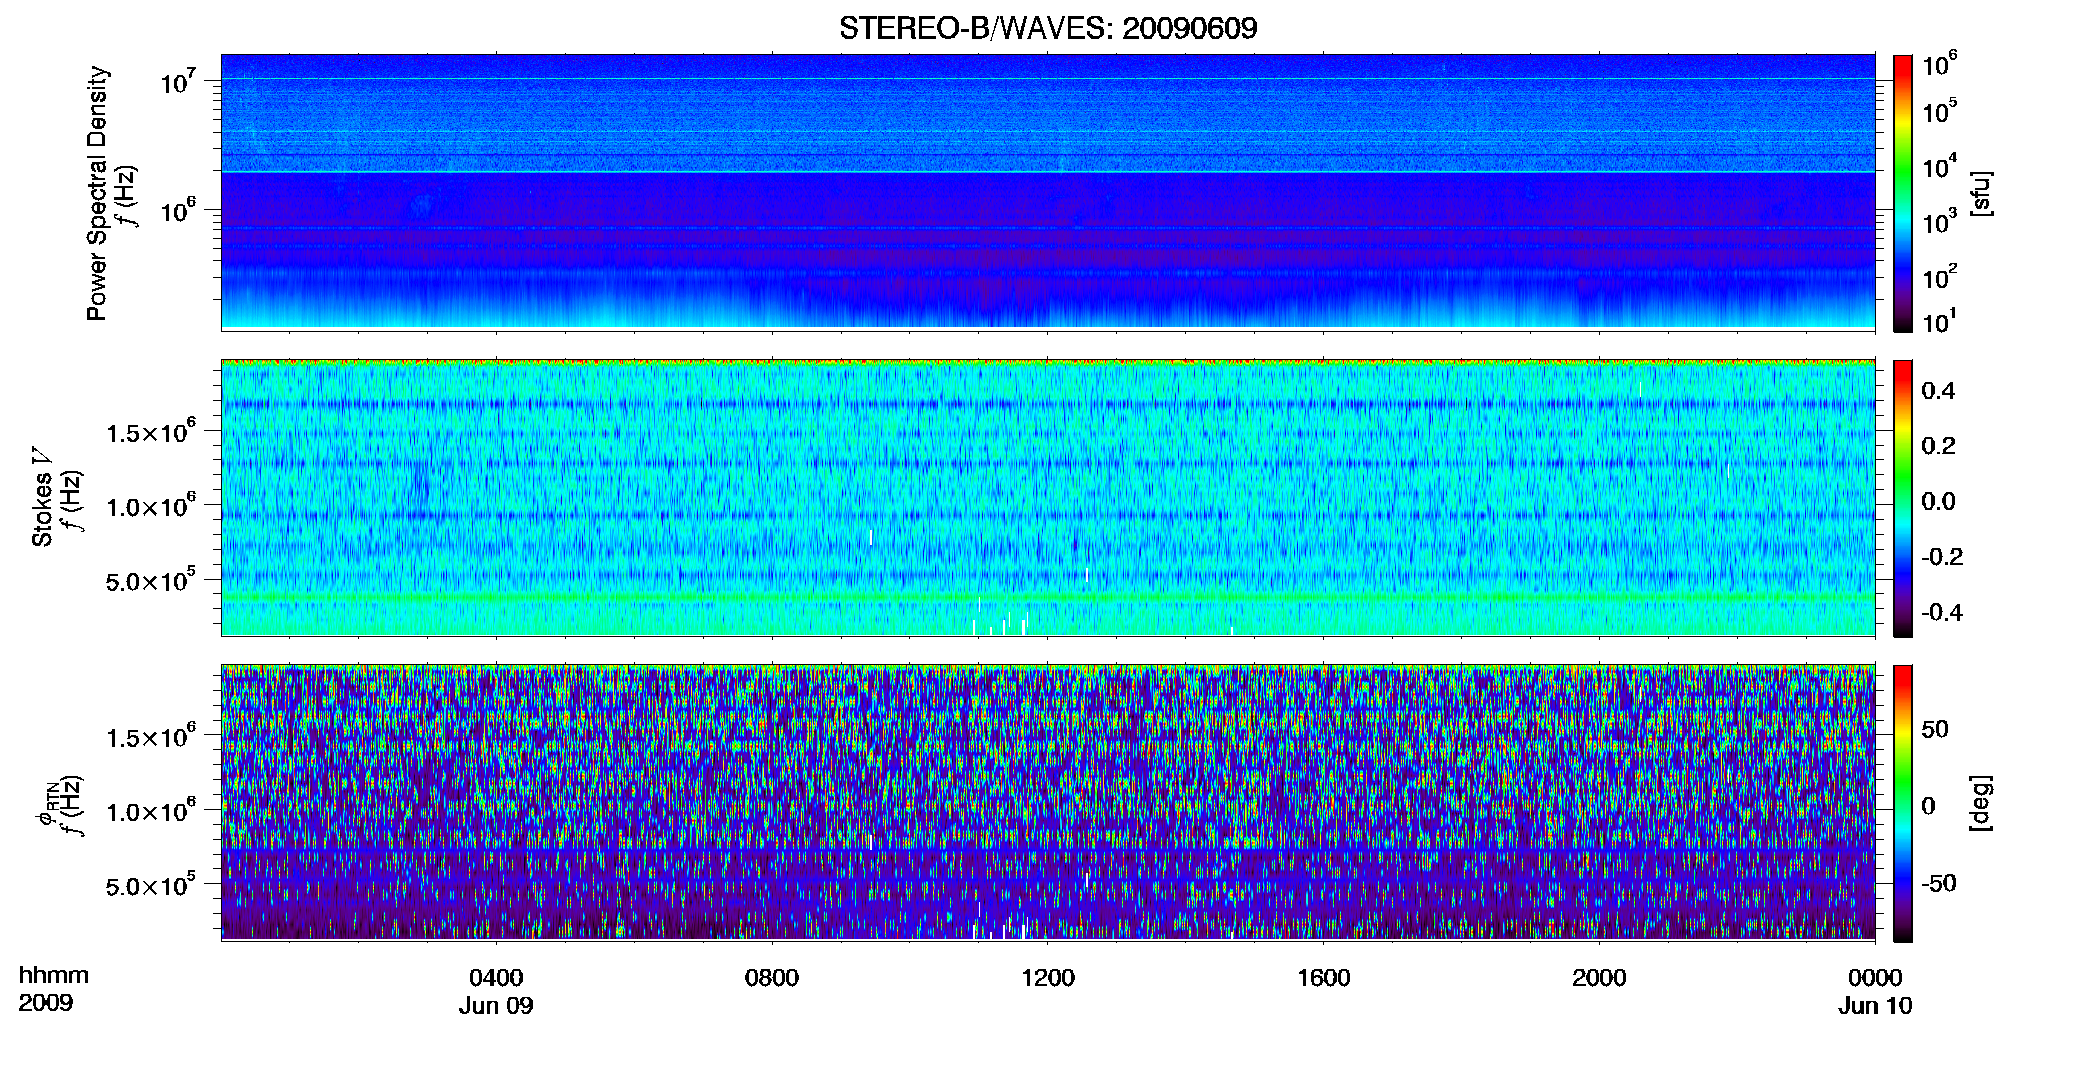2096x1080 pixels.
Task: Click the 5.0×10^5 tick in Stokes V panel
Action: (151, 580)
